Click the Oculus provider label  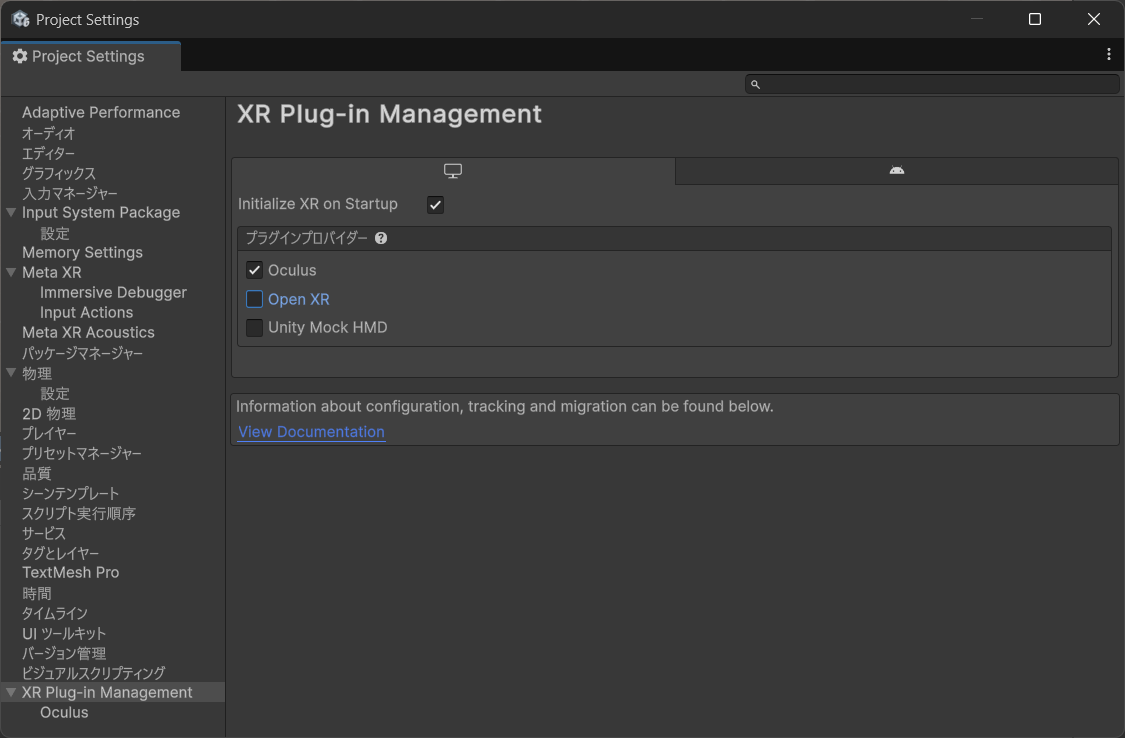tap(292, 270)
